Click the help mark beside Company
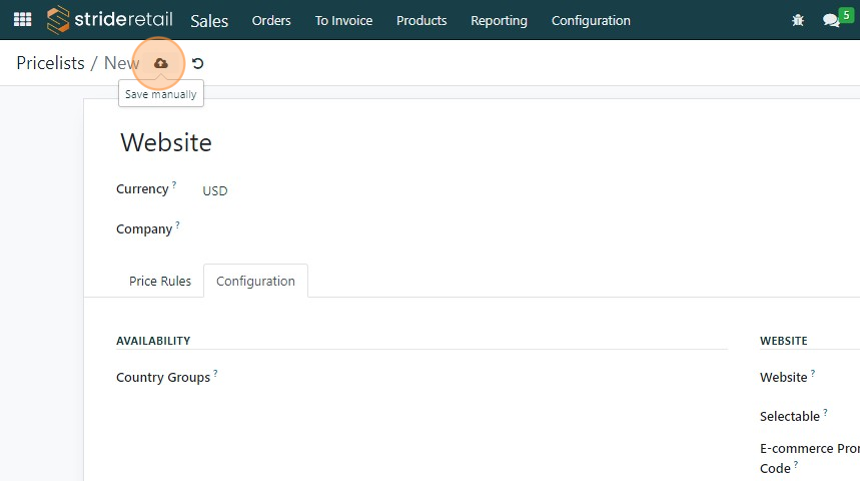Screen dimensions: 860x481 tap(178, 225)
